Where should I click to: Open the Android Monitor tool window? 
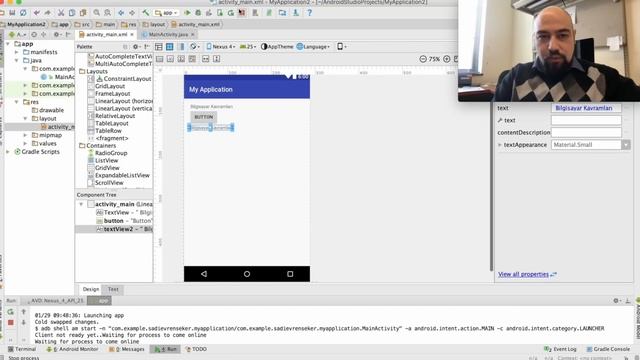pos(72,349)
